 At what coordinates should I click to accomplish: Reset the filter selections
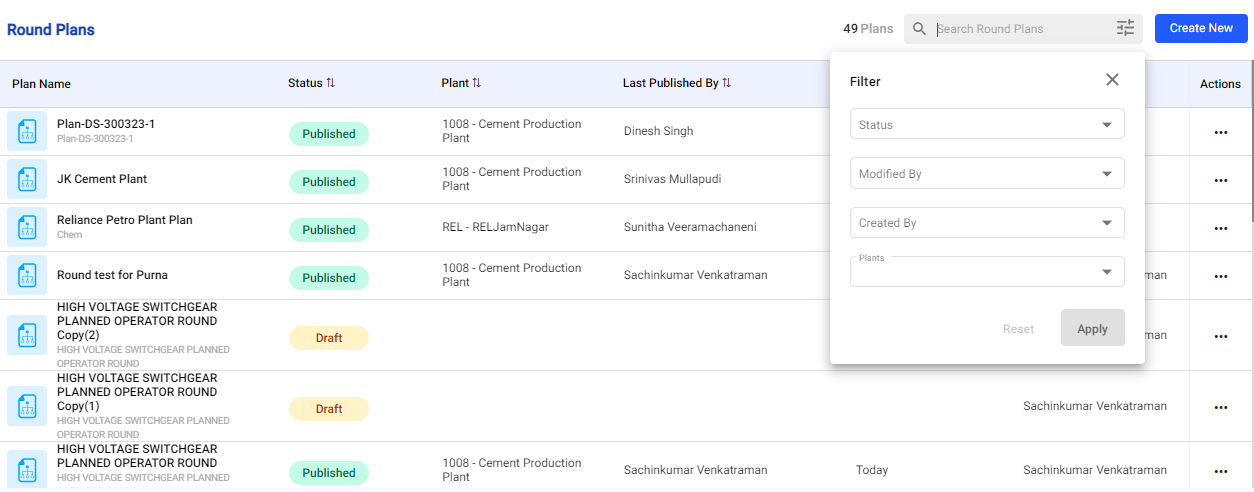(1018, 329)
